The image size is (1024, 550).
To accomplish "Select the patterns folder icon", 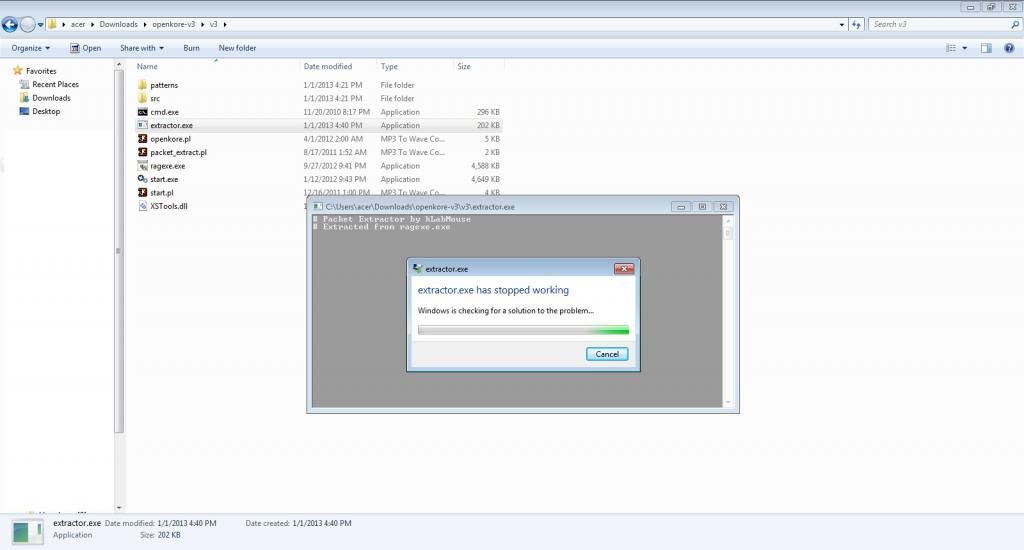I will click(142, 85).
